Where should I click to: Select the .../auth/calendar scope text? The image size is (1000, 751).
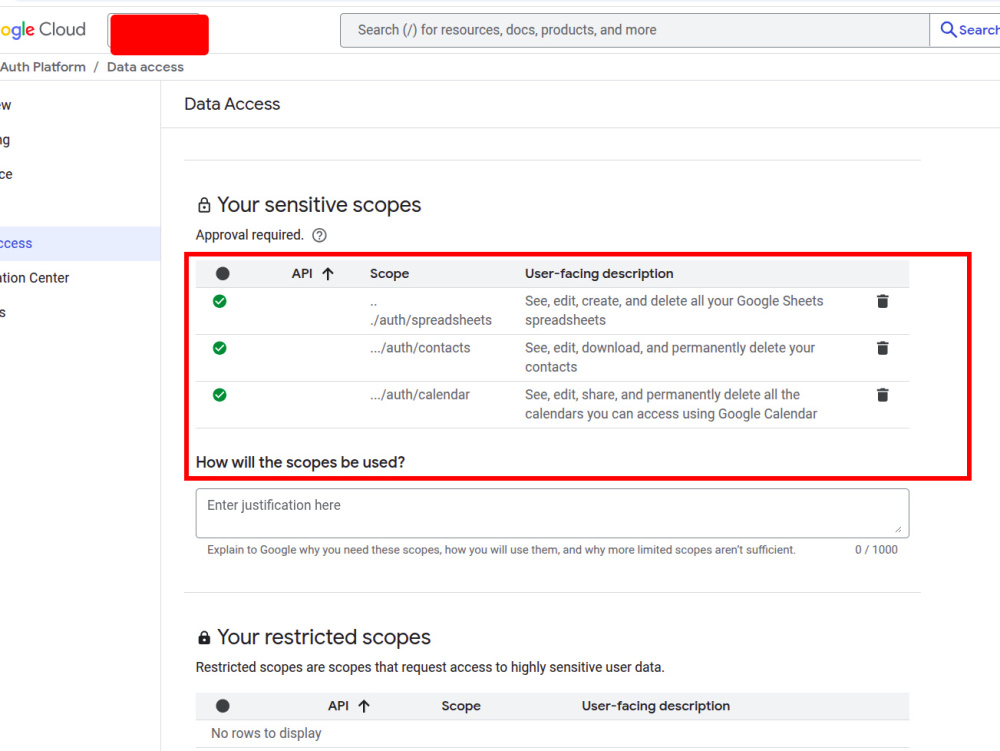tap(420, 395)
